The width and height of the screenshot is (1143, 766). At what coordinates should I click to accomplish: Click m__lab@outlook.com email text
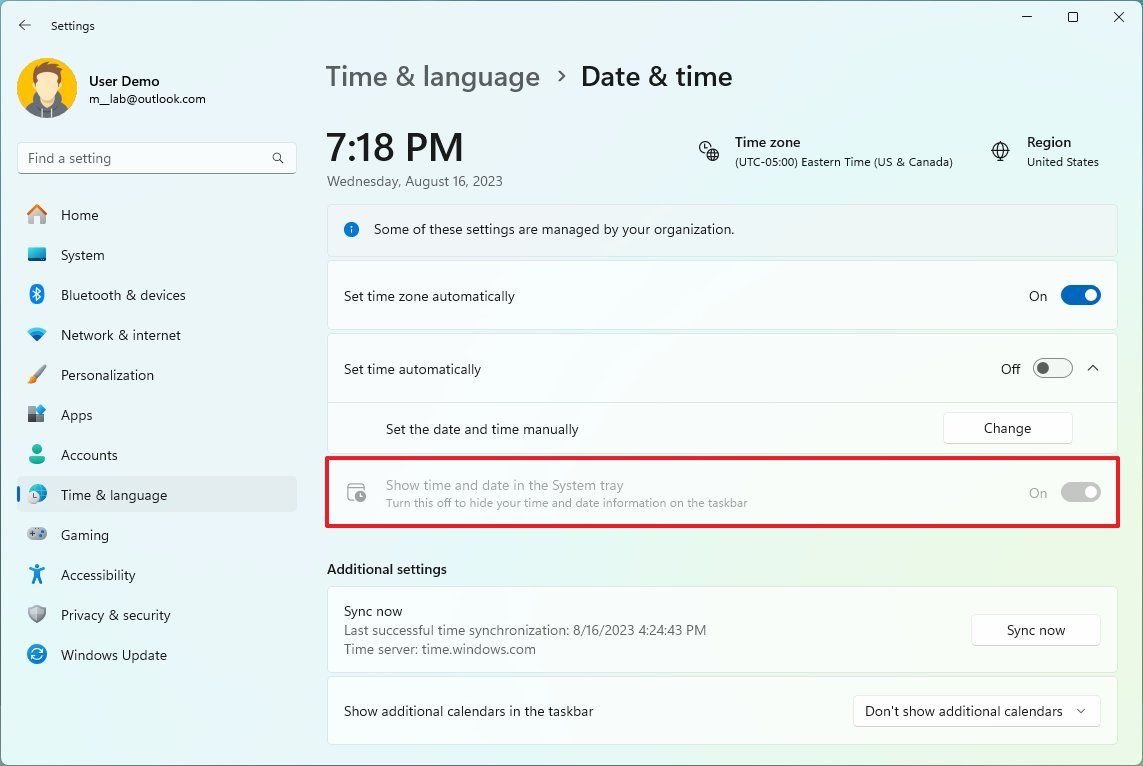pyautogui.click(x=147, y=99)
